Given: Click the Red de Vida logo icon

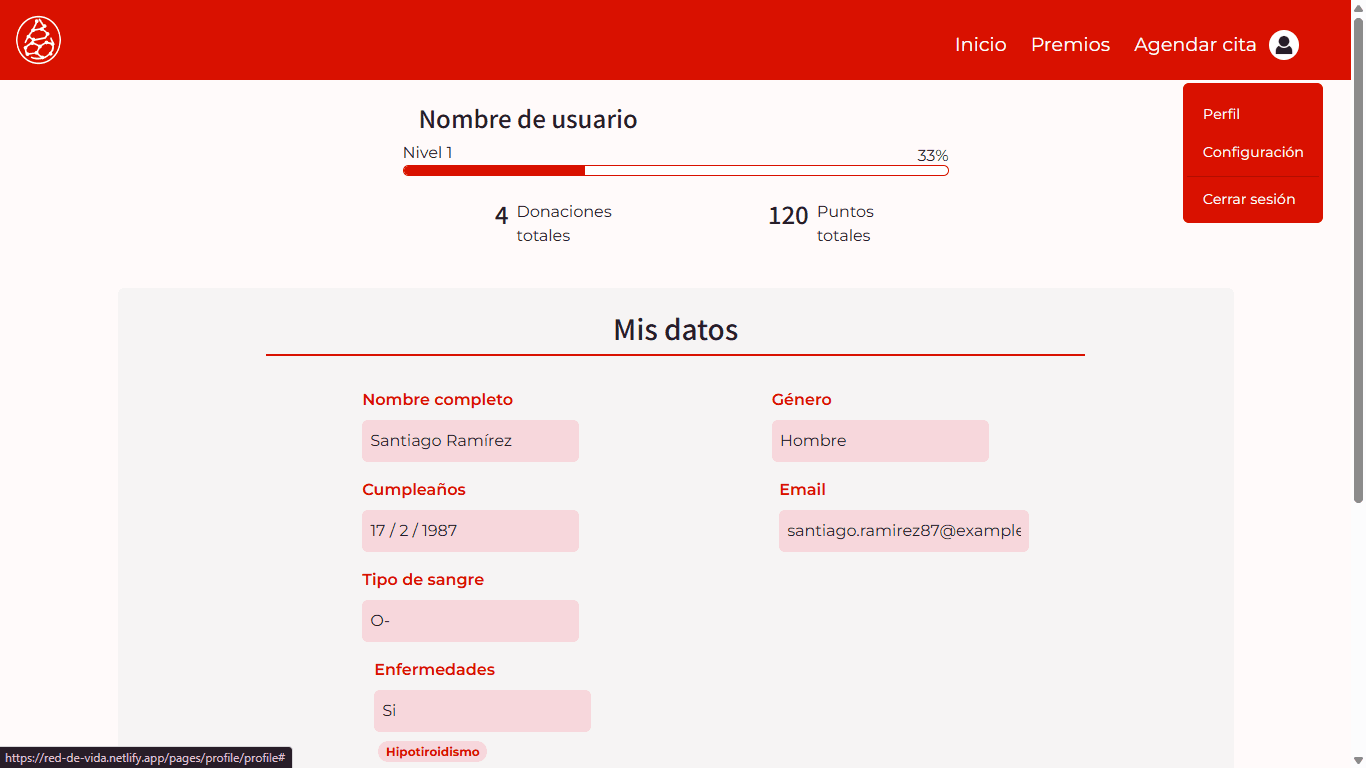Looking at the screenshot, I should coord(39,40).
